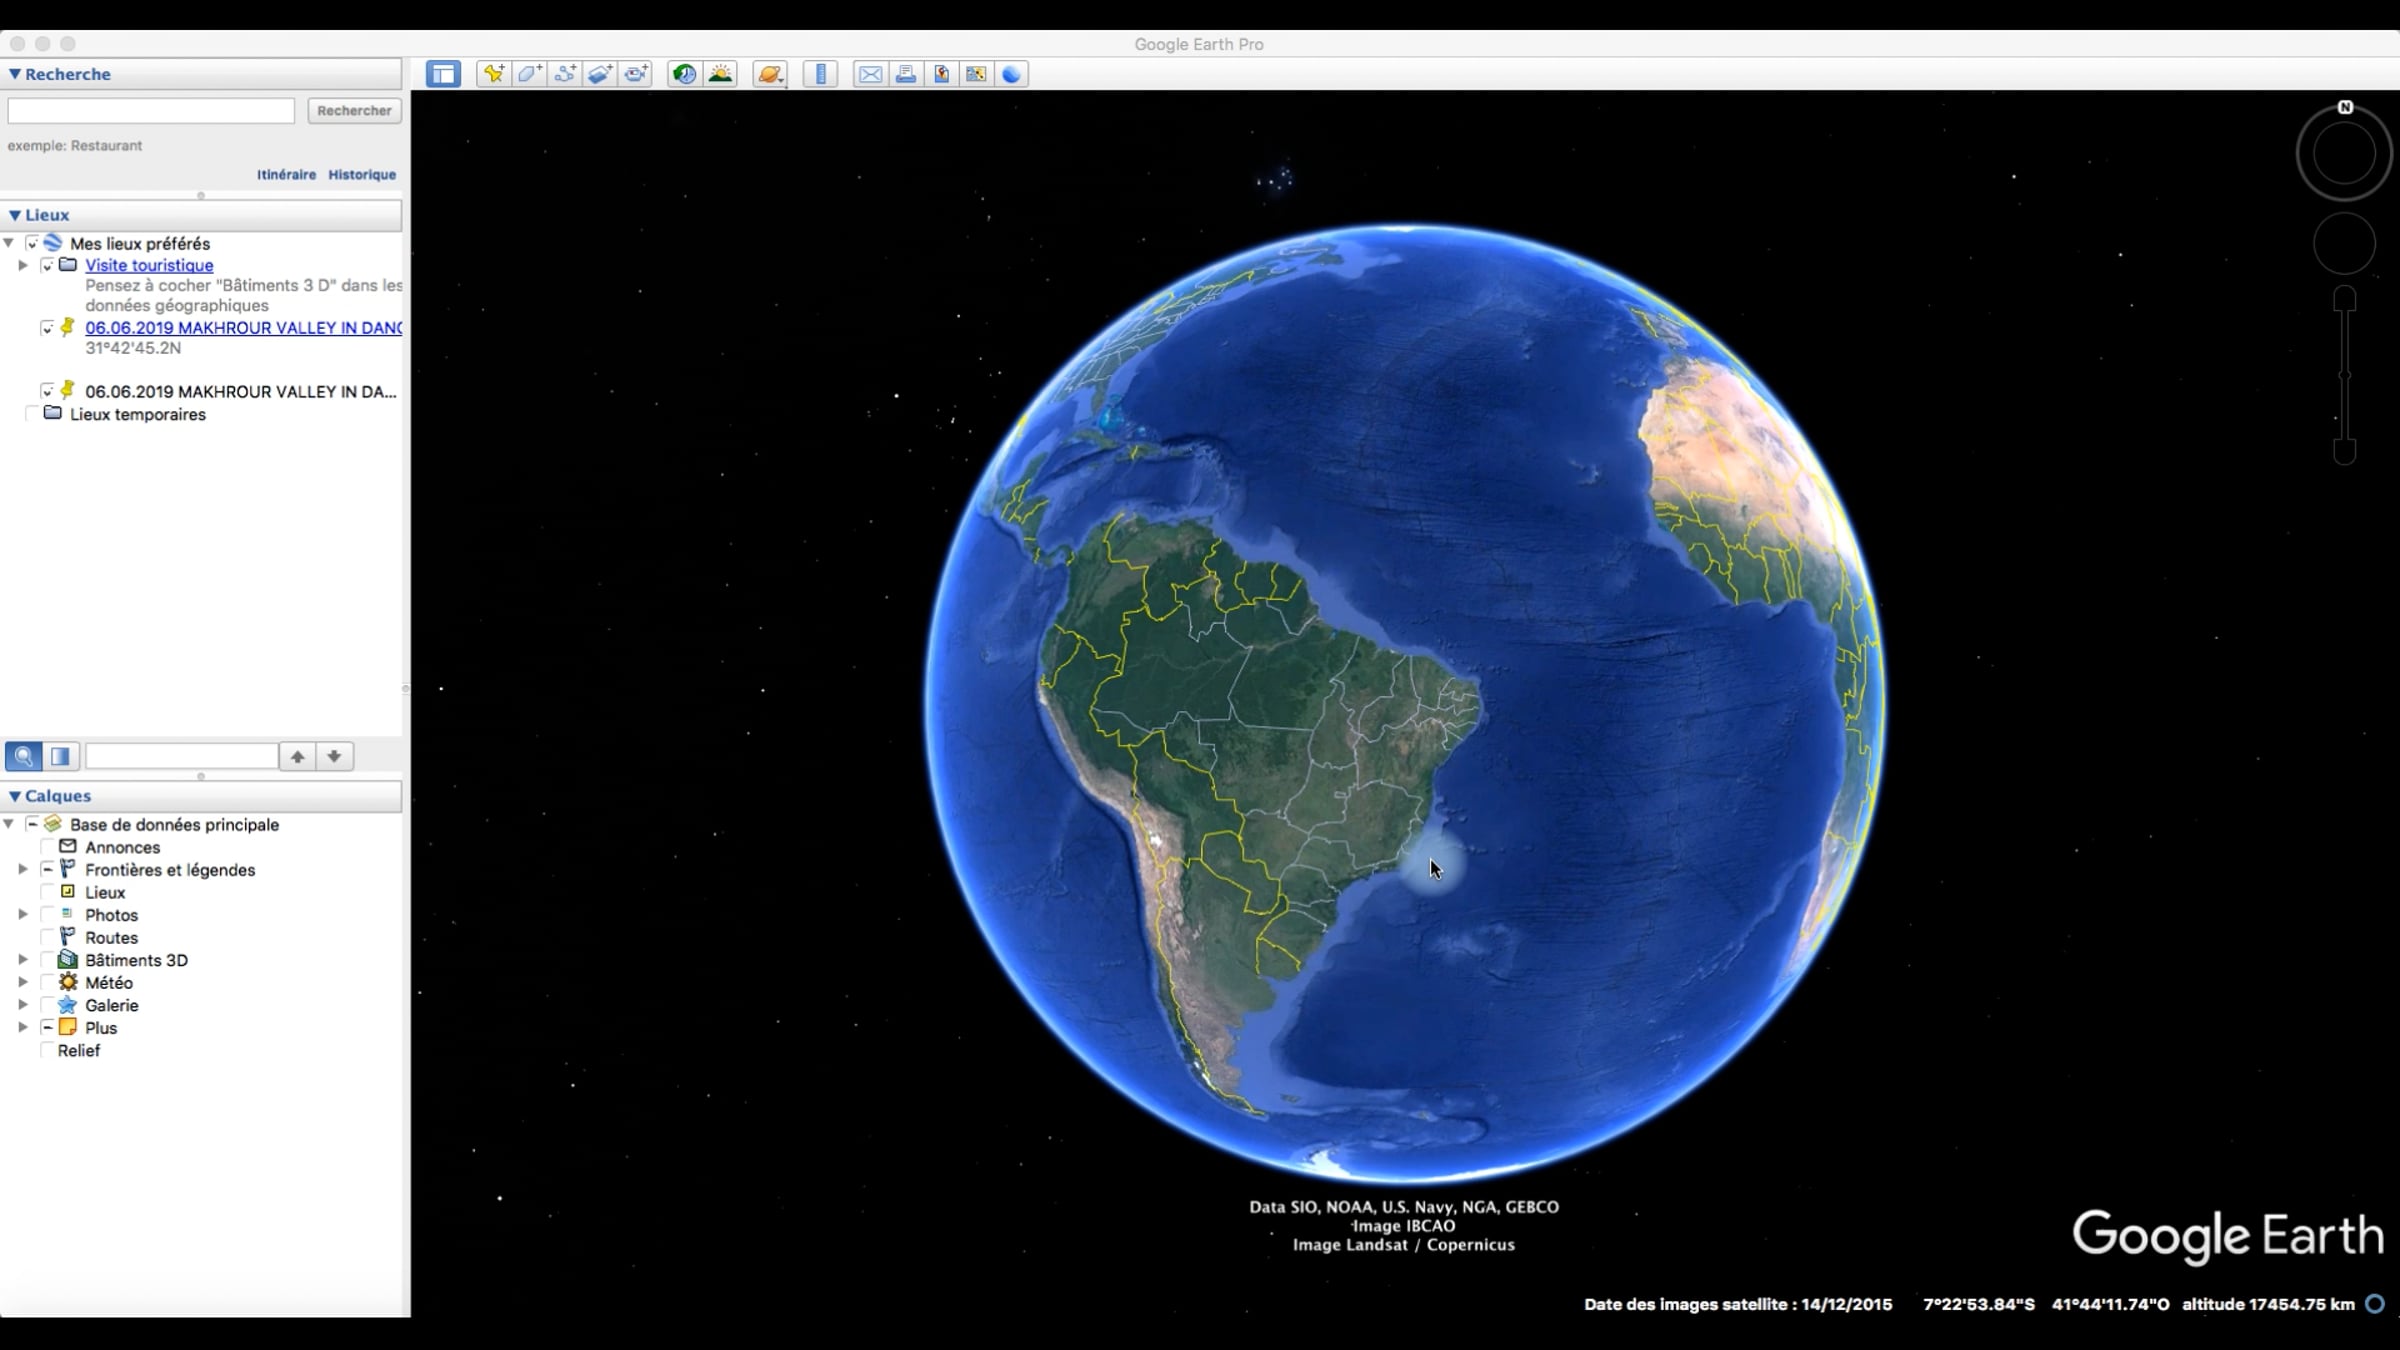Add an image overlay from the toolbar
The image size is (2400, 1350).
click(x=600, y=74)
